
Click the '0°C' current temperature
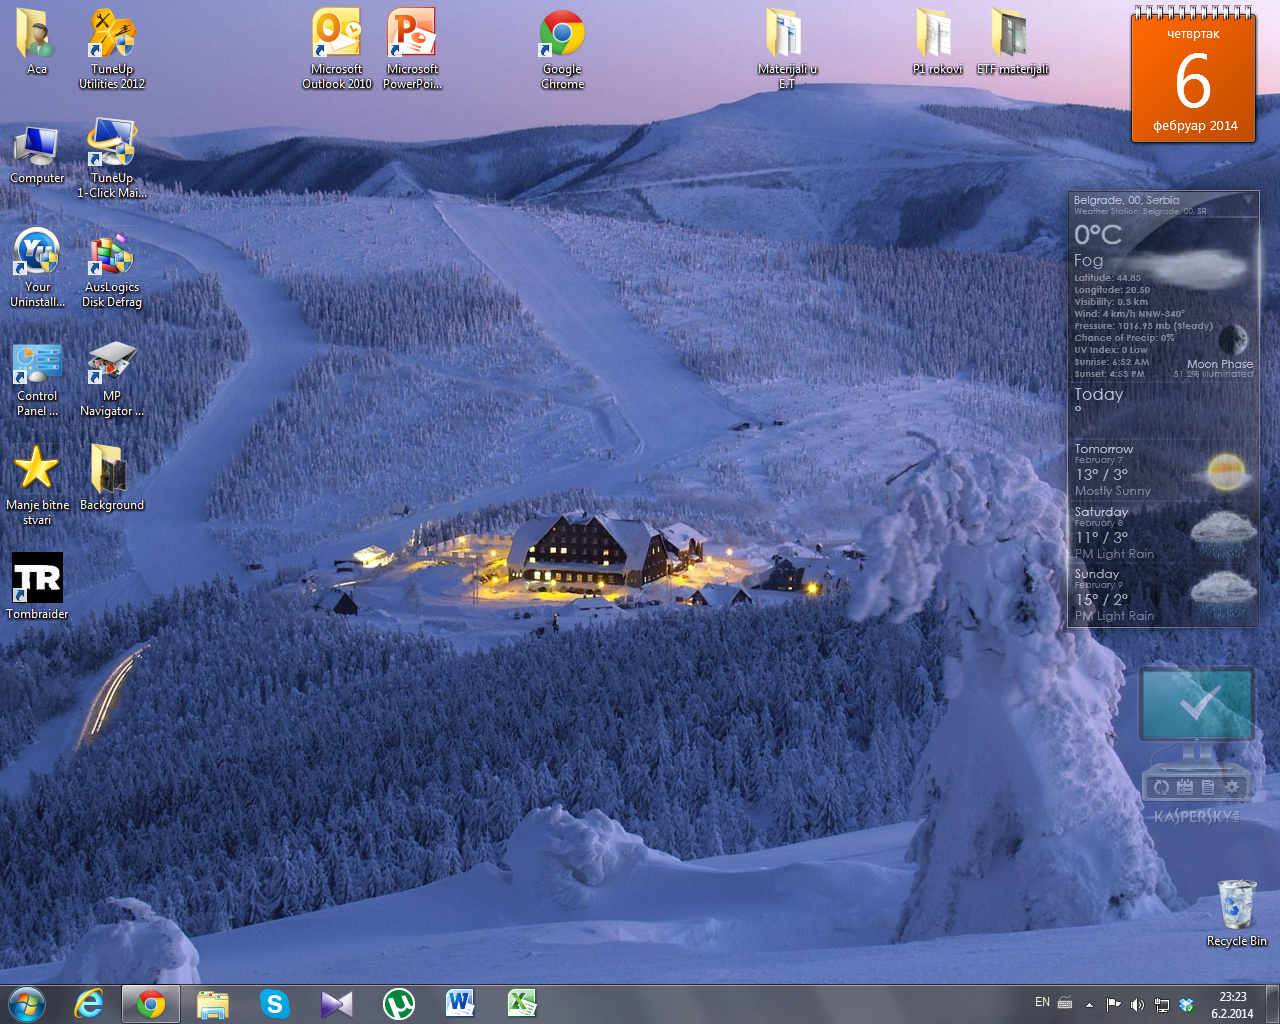(1098, 235)
